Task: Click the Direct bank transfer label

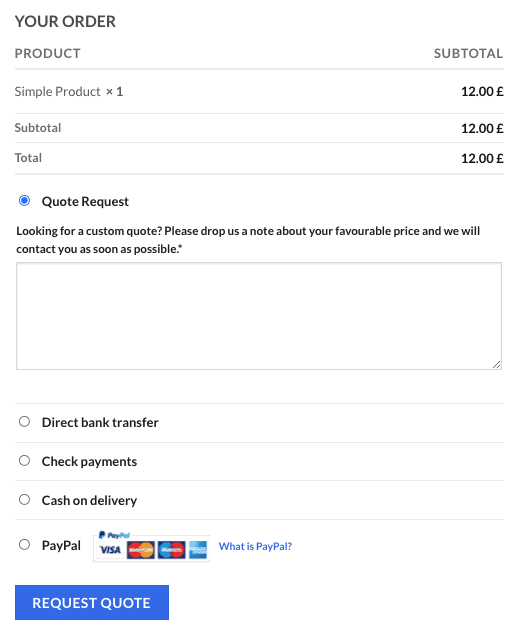Action: pyautogui.click(x=100, y=423)
